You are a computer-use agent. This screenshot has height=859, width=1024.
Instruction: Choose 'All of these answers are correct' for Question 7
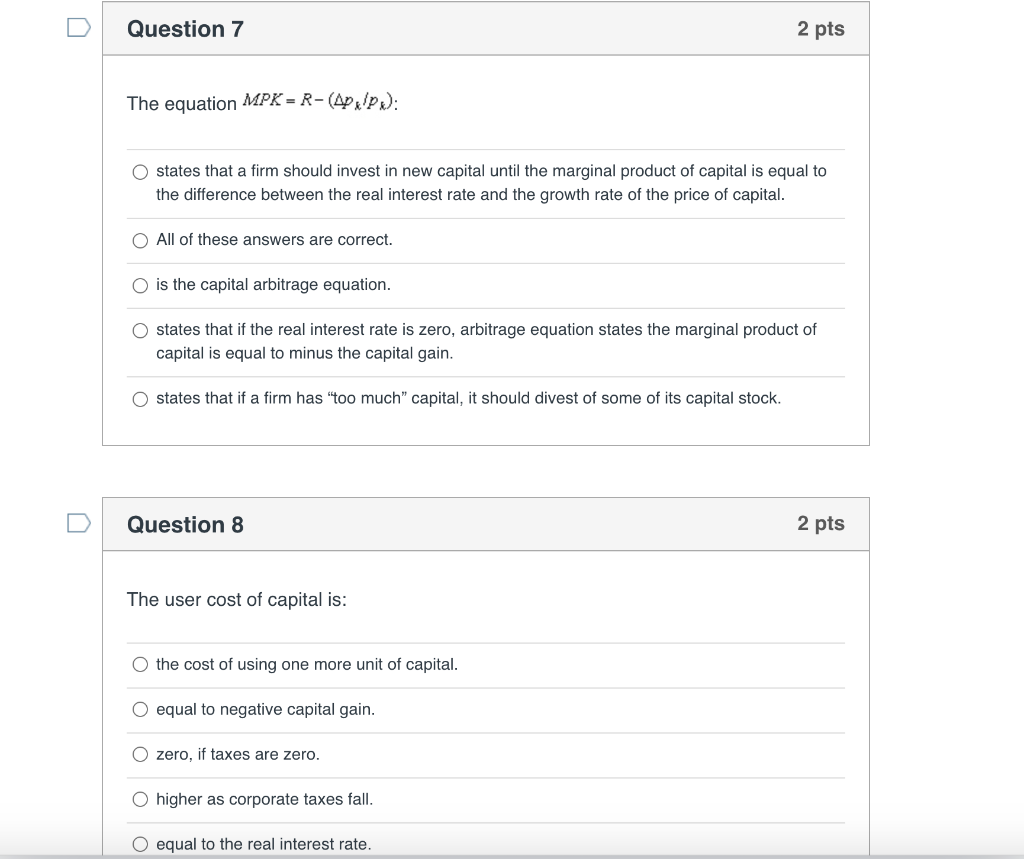click(x=140, y=240)
